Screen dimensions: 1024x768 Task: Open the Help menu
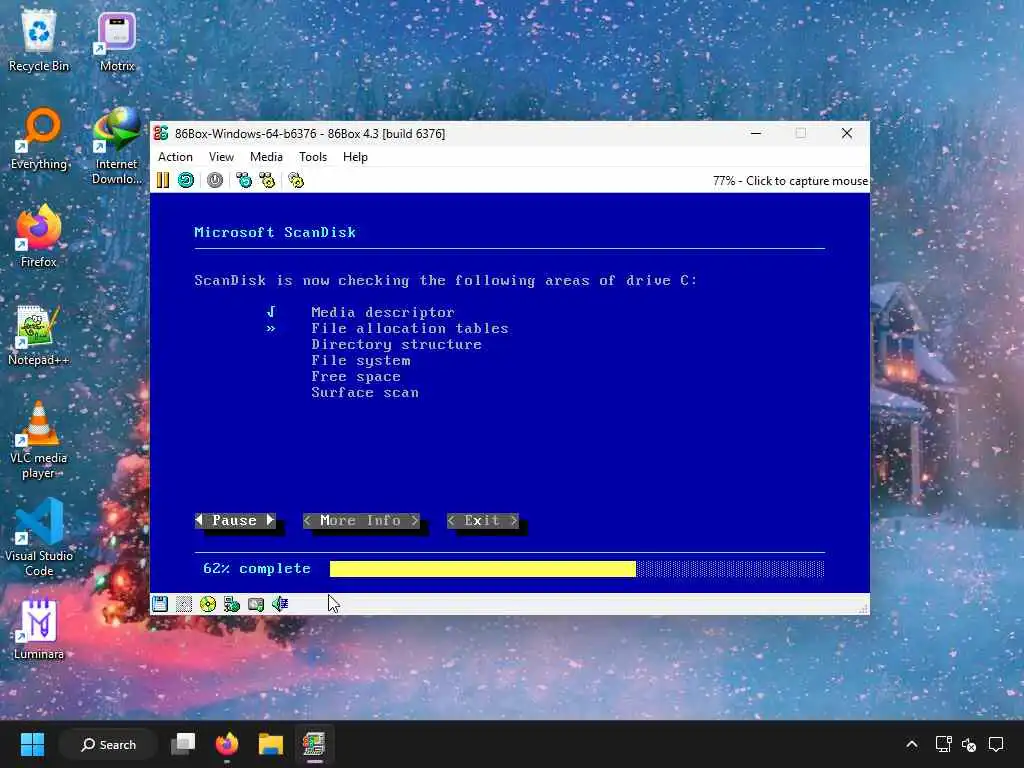pyautogui.click(x=355, y=157)
